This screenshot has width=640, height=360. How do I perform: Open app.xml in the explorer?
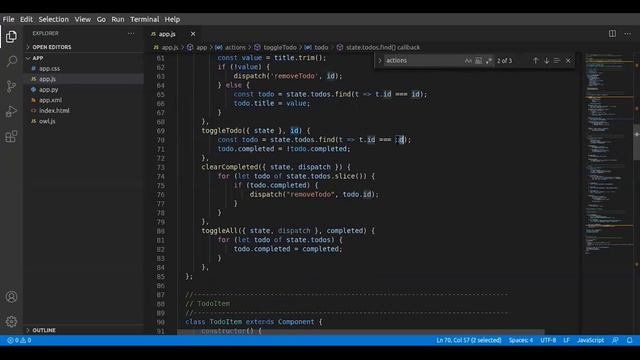pos(83,100)
